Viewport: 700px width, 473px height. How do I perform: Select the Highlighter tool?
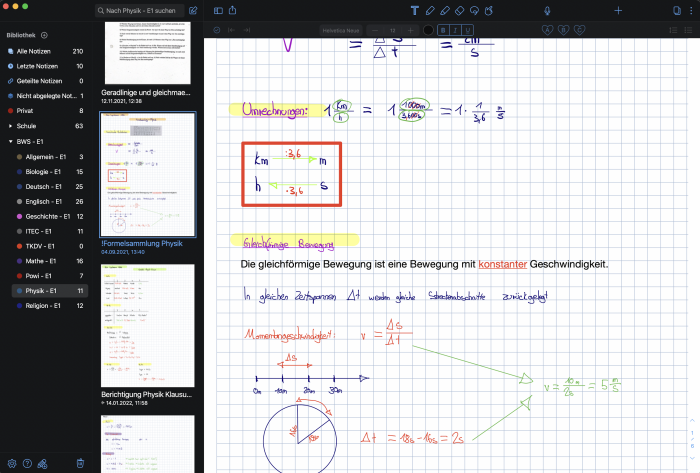pyautogui.click(x=445, y=10)
